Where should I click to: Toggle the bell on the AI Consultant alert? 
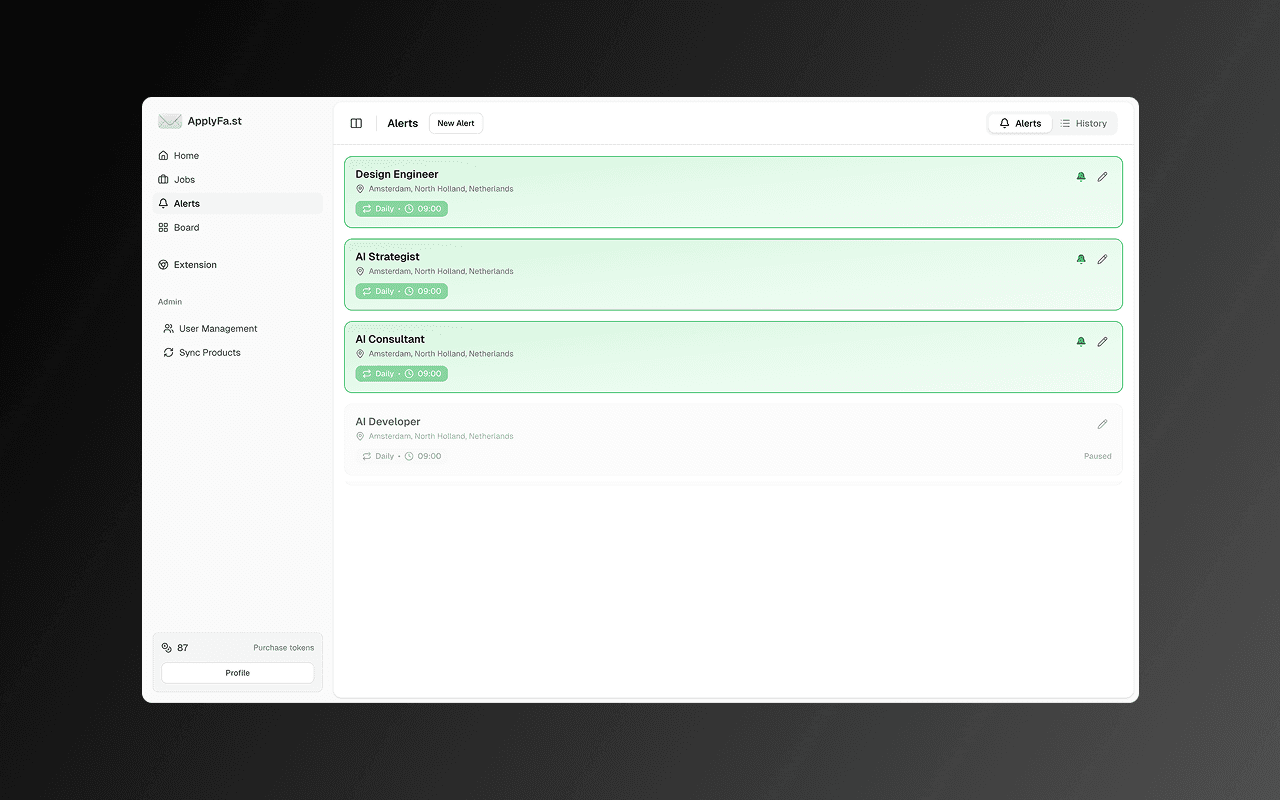1081,341
